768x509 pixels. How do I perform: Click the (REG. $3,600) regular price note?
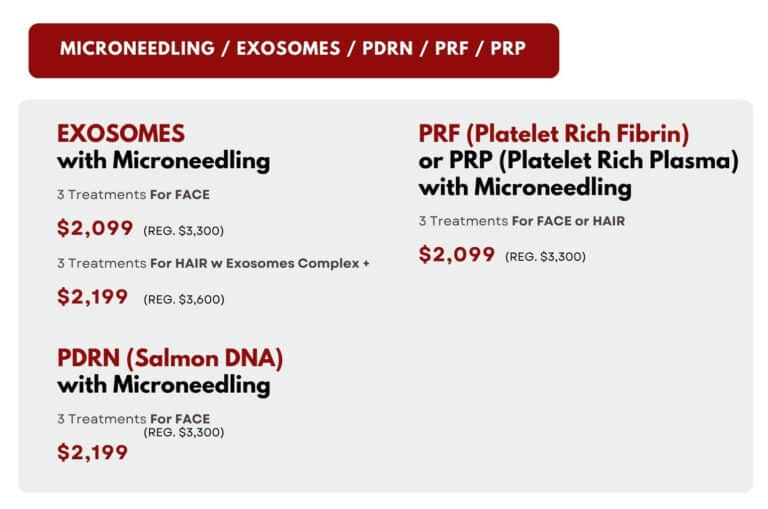184,299
